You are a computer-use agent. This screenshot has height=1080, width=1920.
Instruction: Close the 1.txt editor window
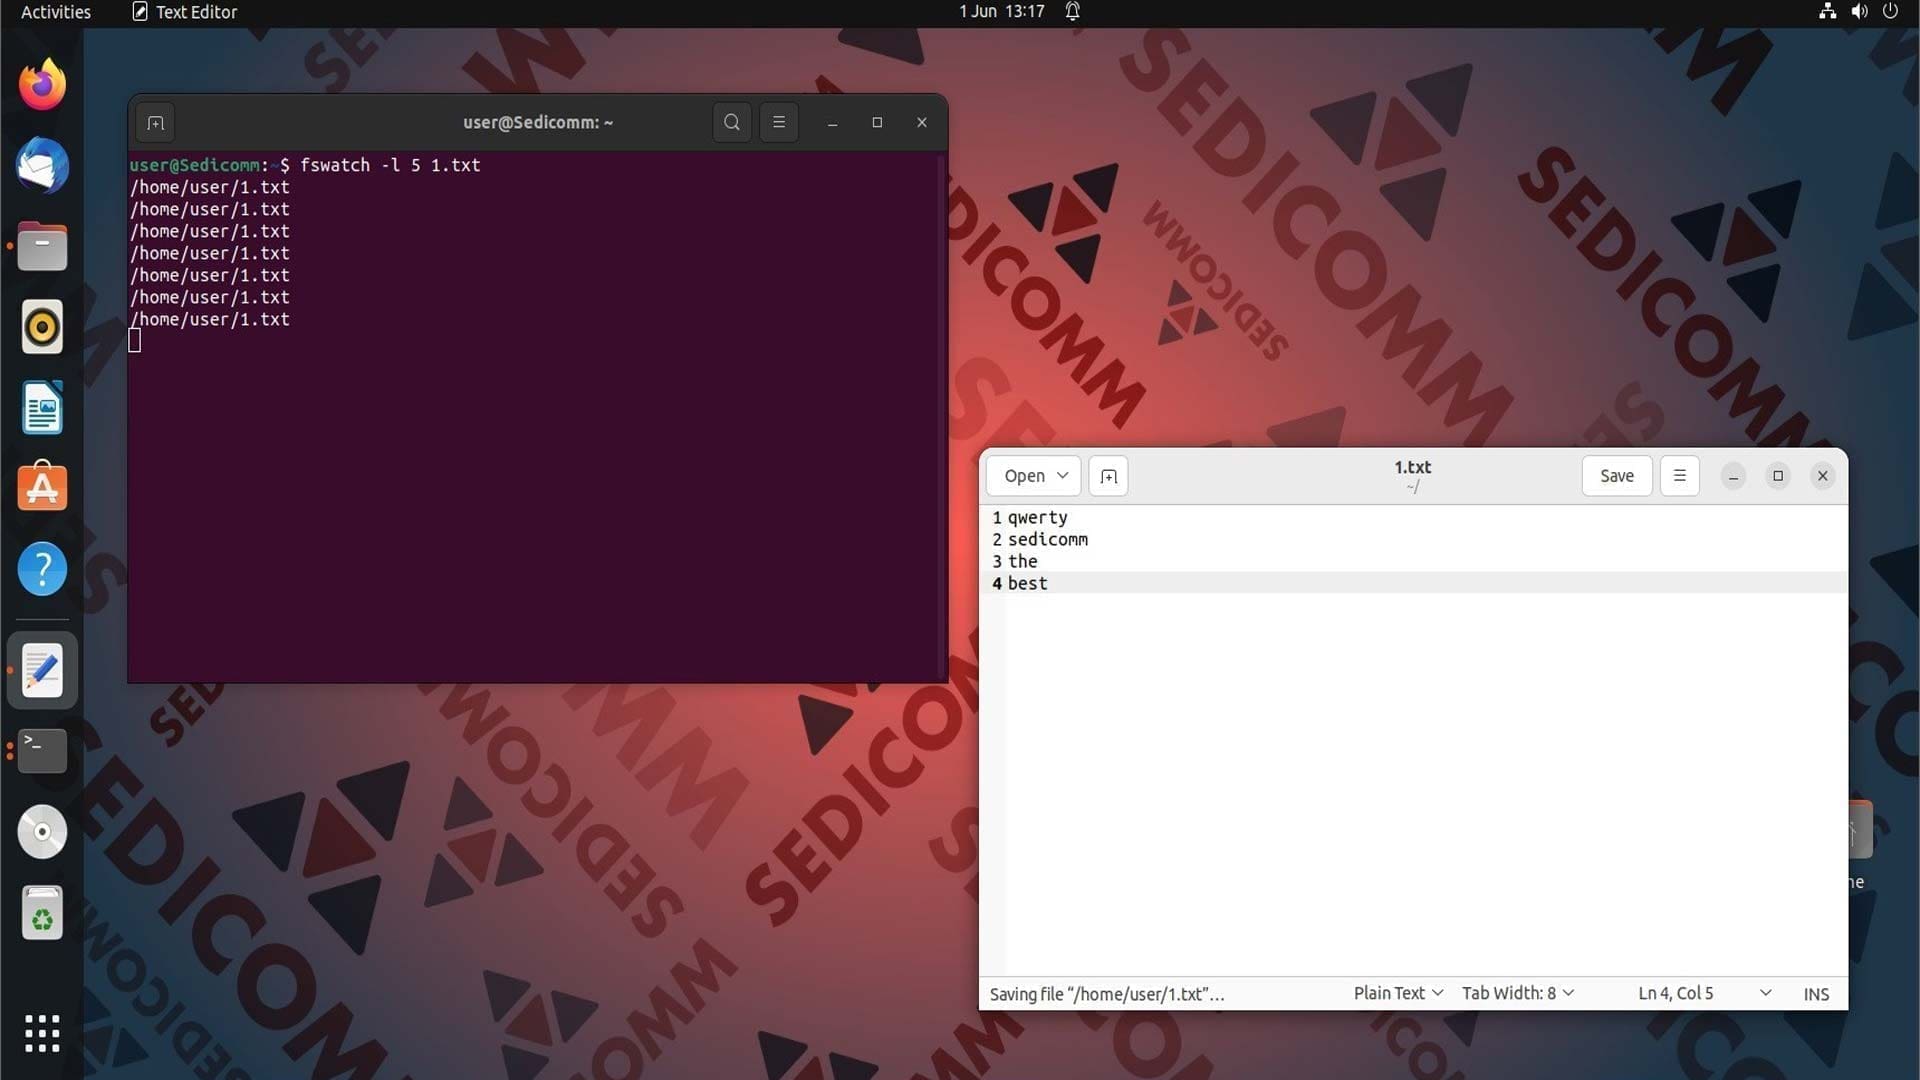click(x=1823, y=476)
